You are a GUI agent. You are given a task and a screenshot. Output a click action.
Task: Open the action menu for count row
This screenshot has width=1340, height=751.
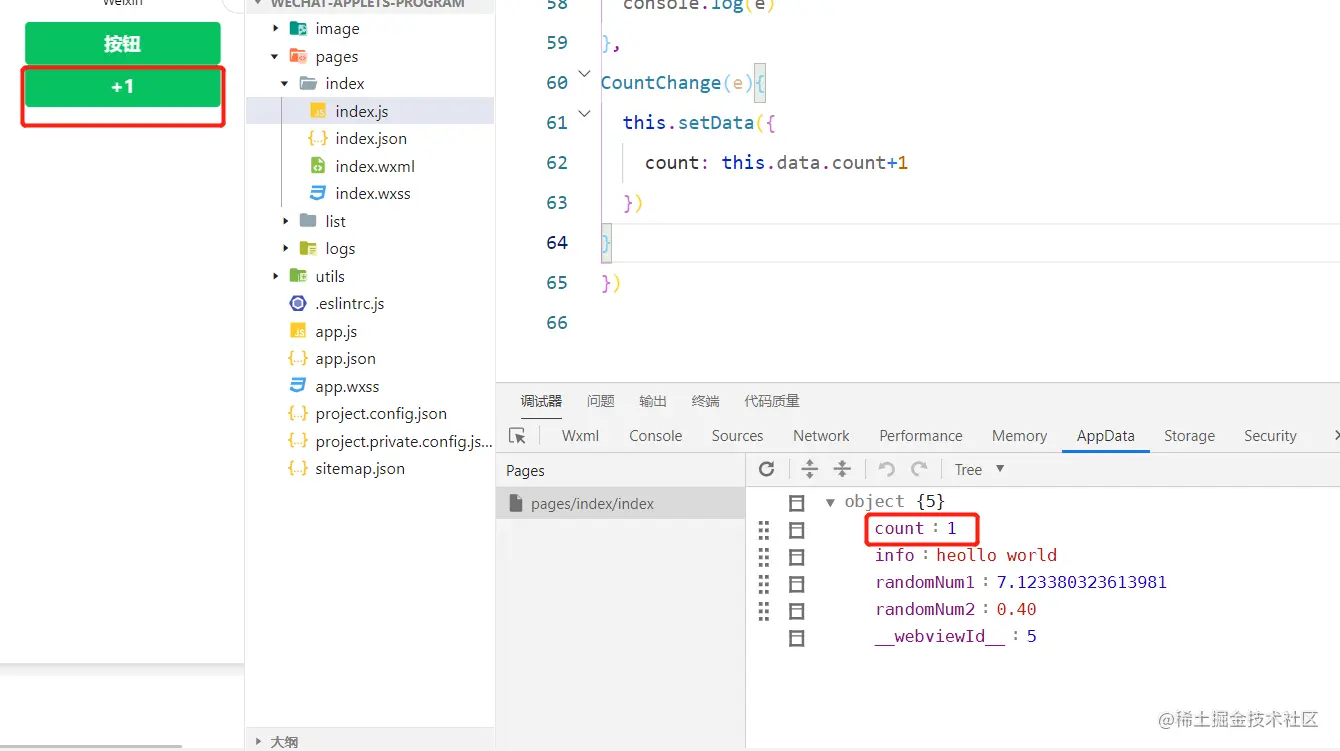(x=797, y=529)
